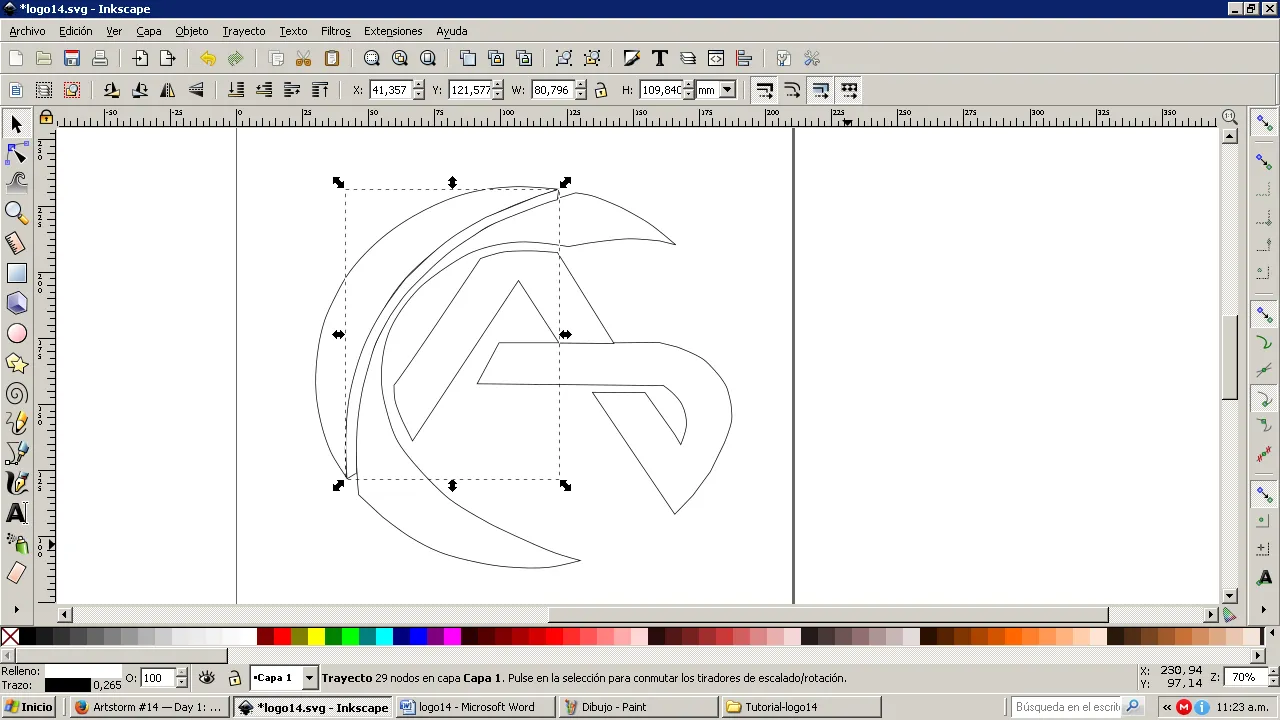The image size is (1280, 720).
Task: Toggle the width-height ratio lock
Action: tap(601, 90)
